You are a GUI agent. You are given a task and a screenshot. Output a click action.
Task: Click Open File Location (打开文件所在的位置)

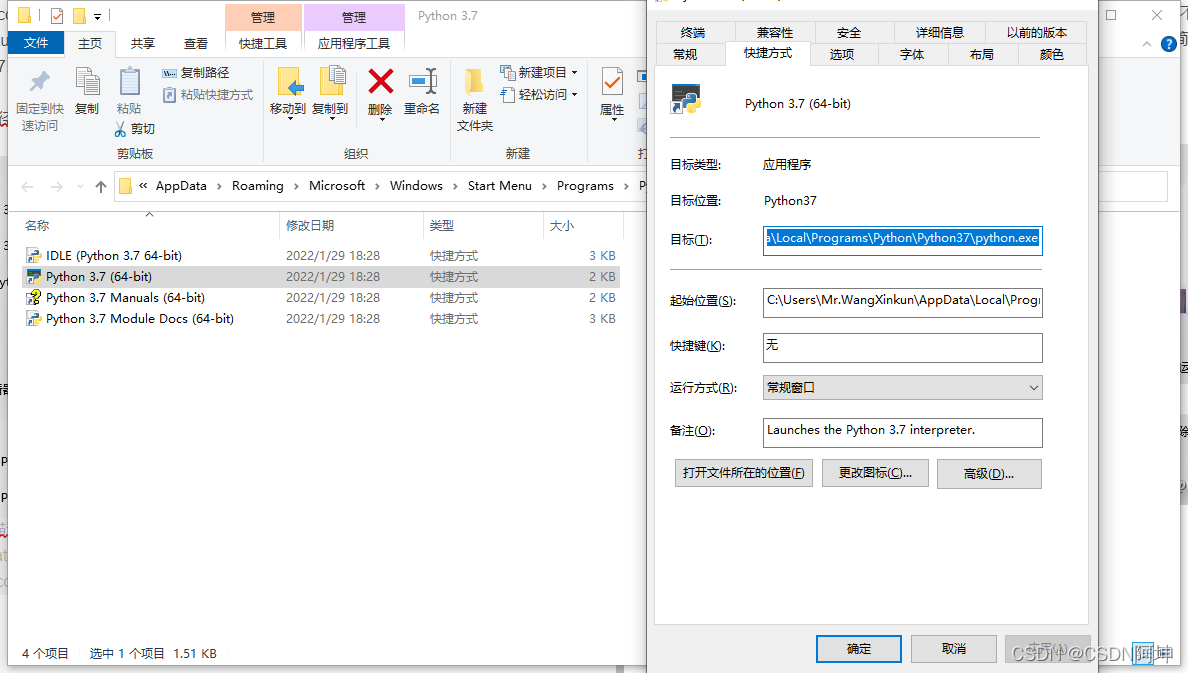coord(743,473)
